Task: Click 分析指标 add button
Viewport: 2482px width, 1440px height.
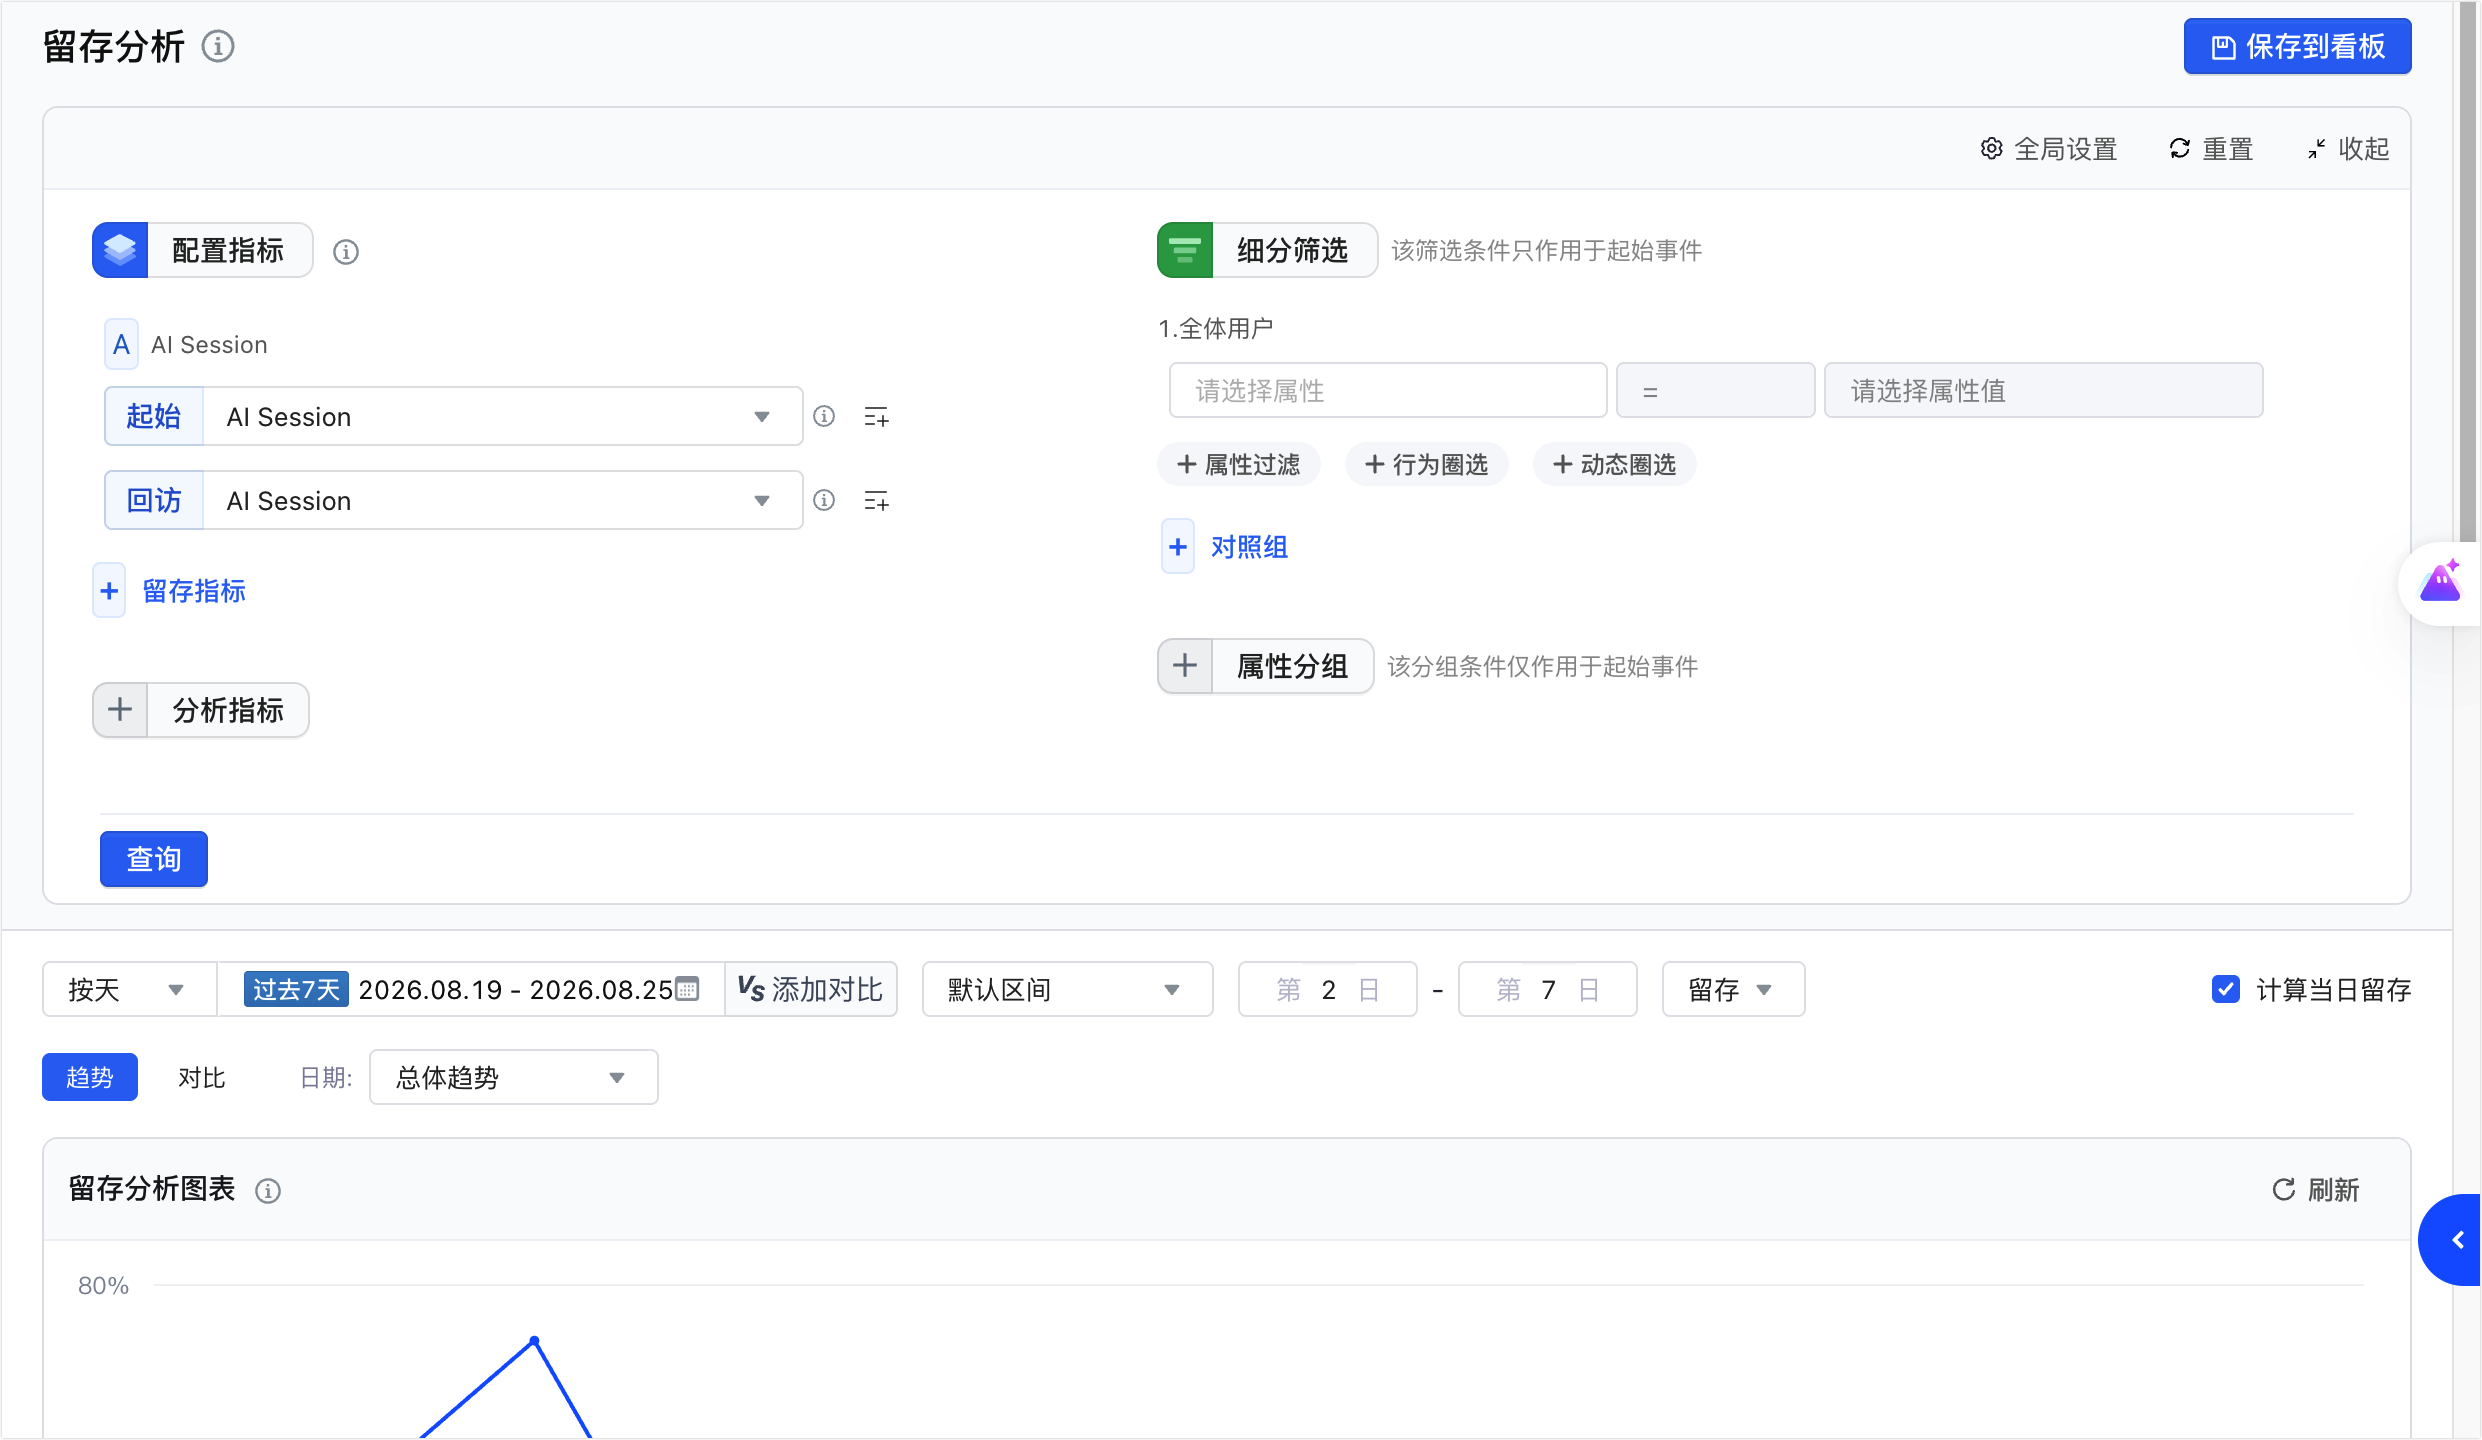Action: pyautogui.click(x=201, y=710)
